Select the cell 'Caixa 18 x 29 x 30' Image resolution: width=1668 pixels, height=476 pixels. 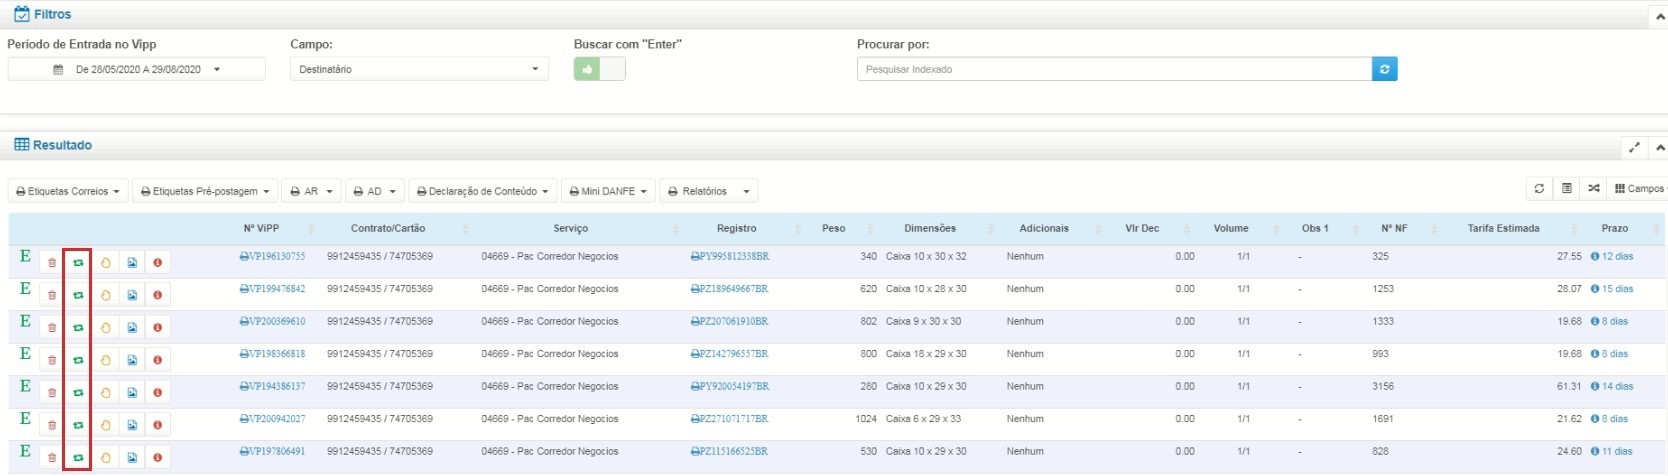coord(926,354)
